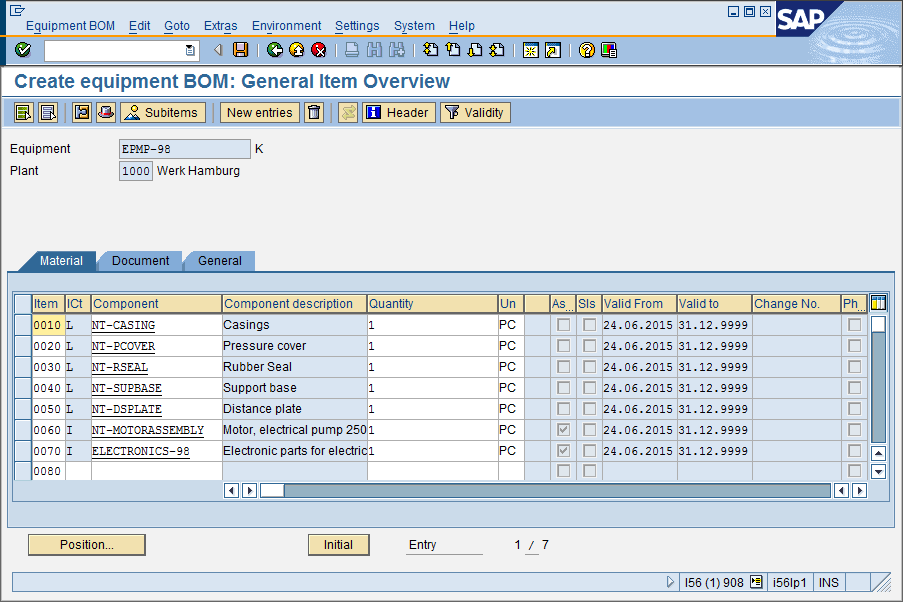Toggle the SIs checkbox for ELECTRONICS-98 row
The height and width of the screenshot is (602, 903).
tap(589, 450)
